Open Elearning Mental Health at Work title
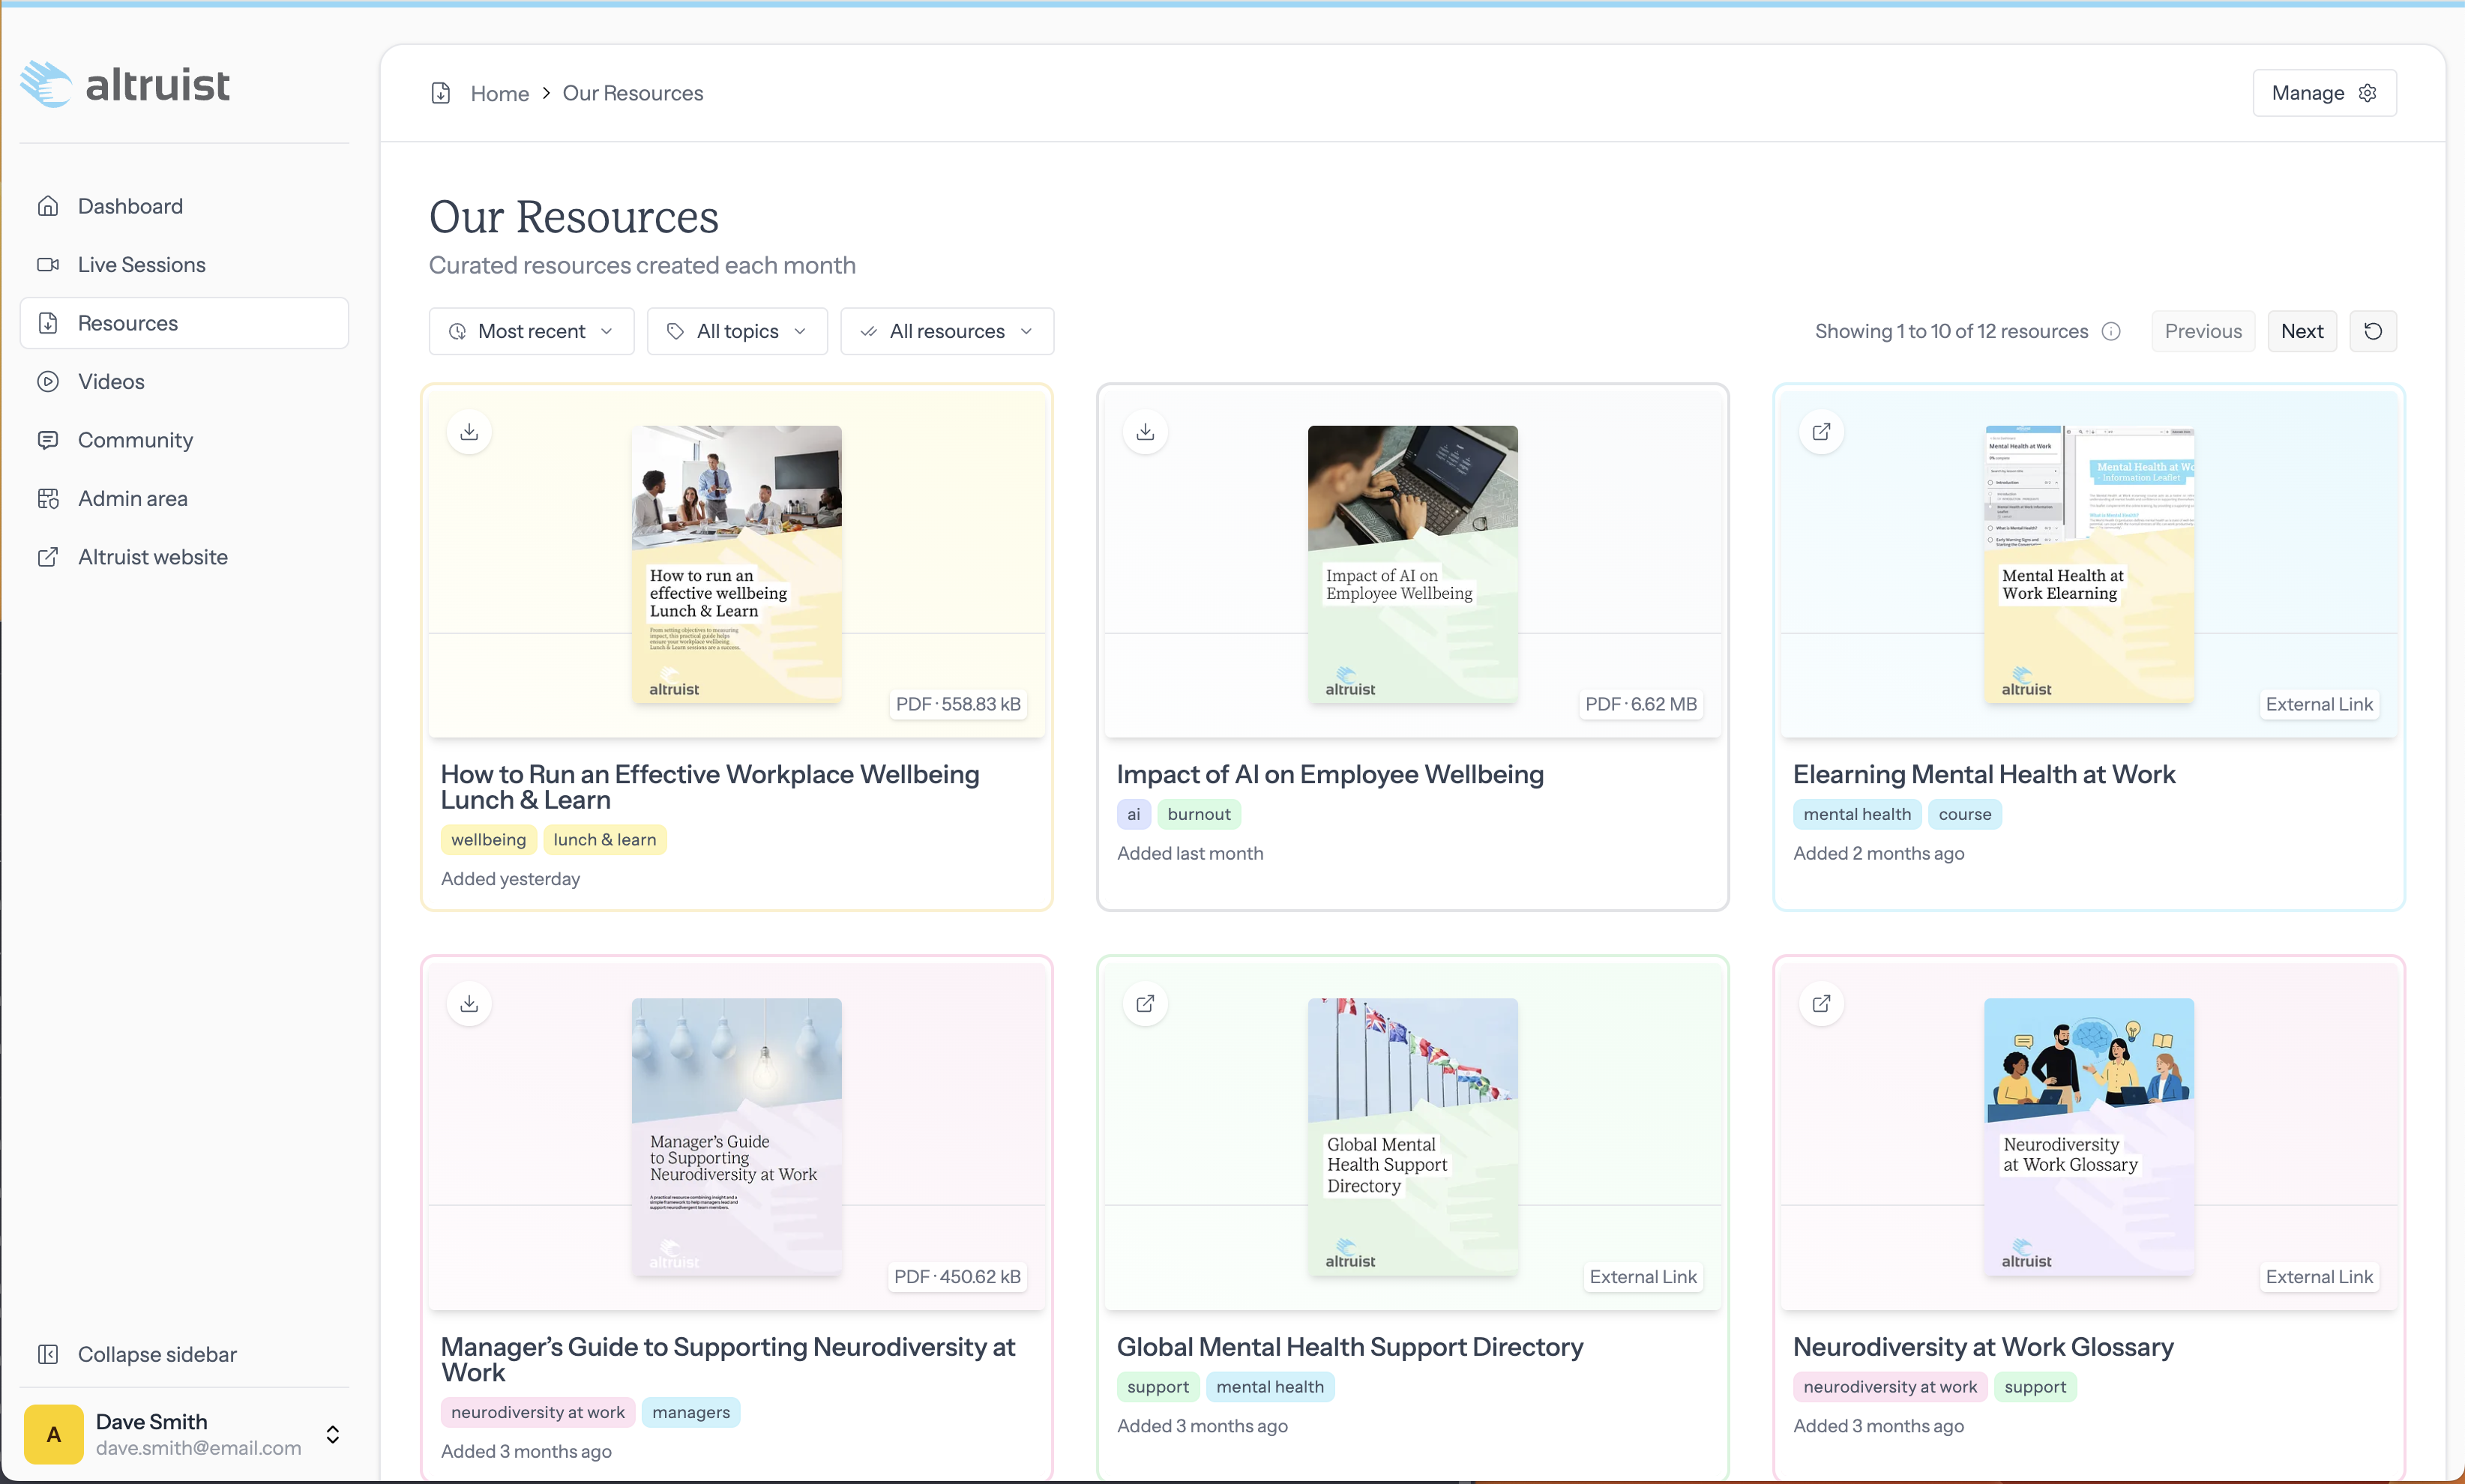 (1984, 775)
